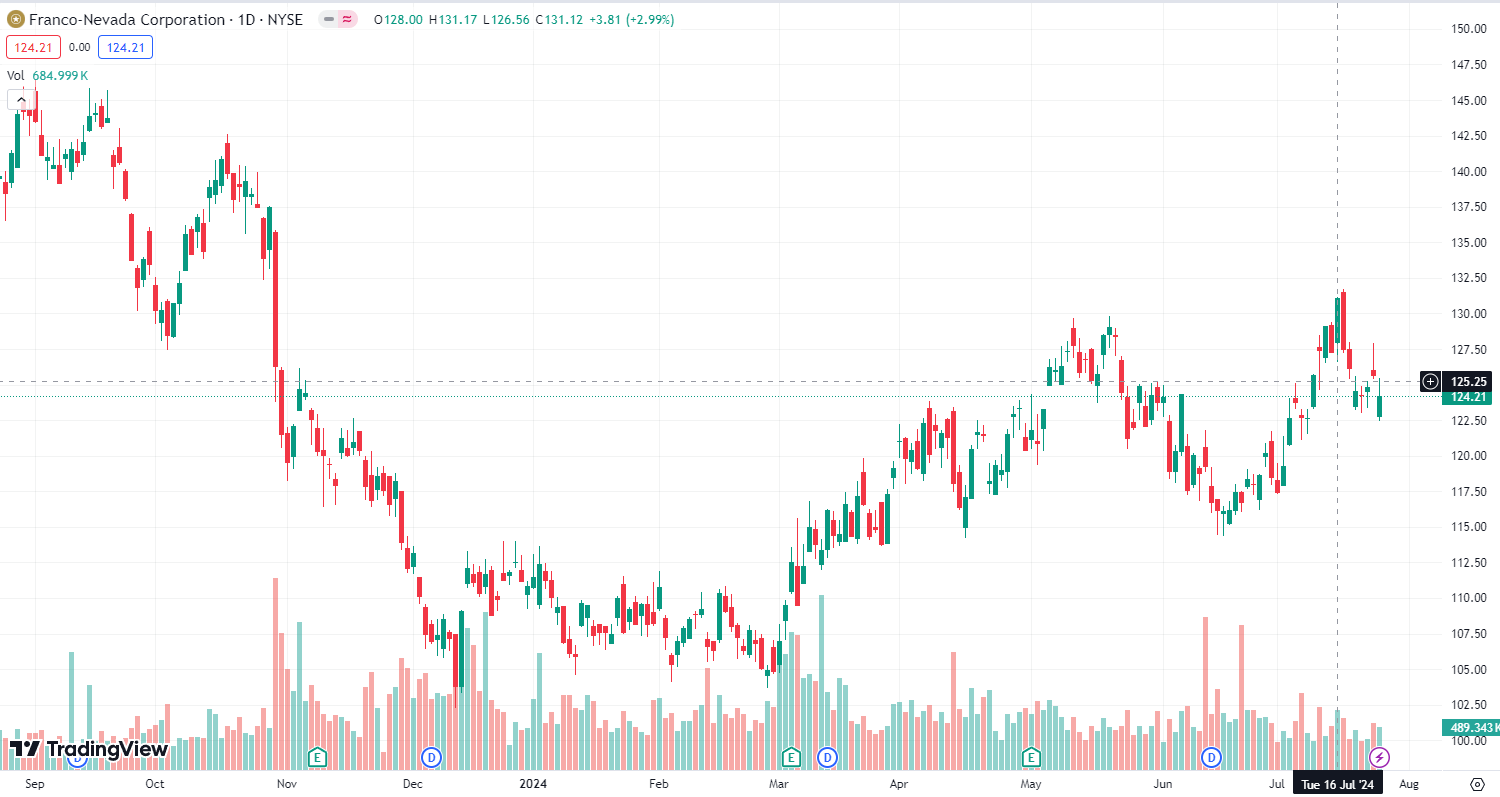
Task: Click the 140.00 price axis label
Action: [x=1468, y=171]
